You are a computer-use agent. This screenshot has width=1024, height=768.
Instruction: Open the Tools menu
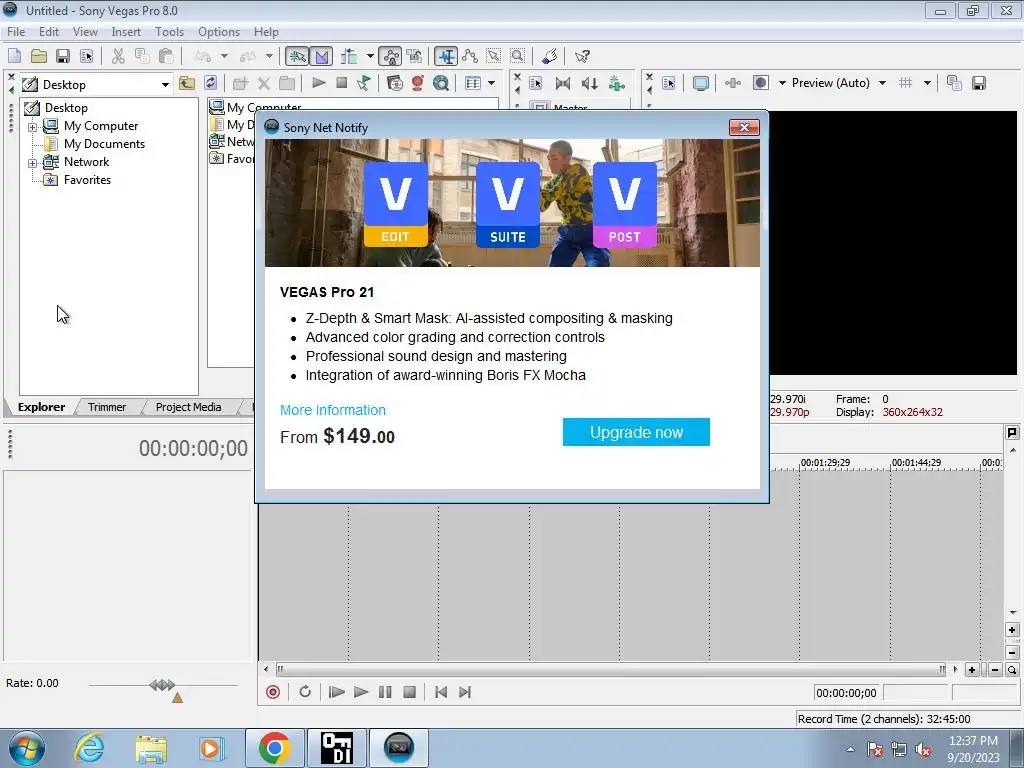point(169,31)
